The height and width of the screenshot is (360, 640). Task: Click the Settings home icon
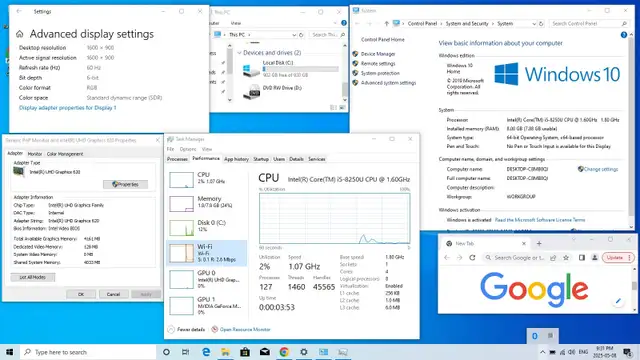click(20, 34)
